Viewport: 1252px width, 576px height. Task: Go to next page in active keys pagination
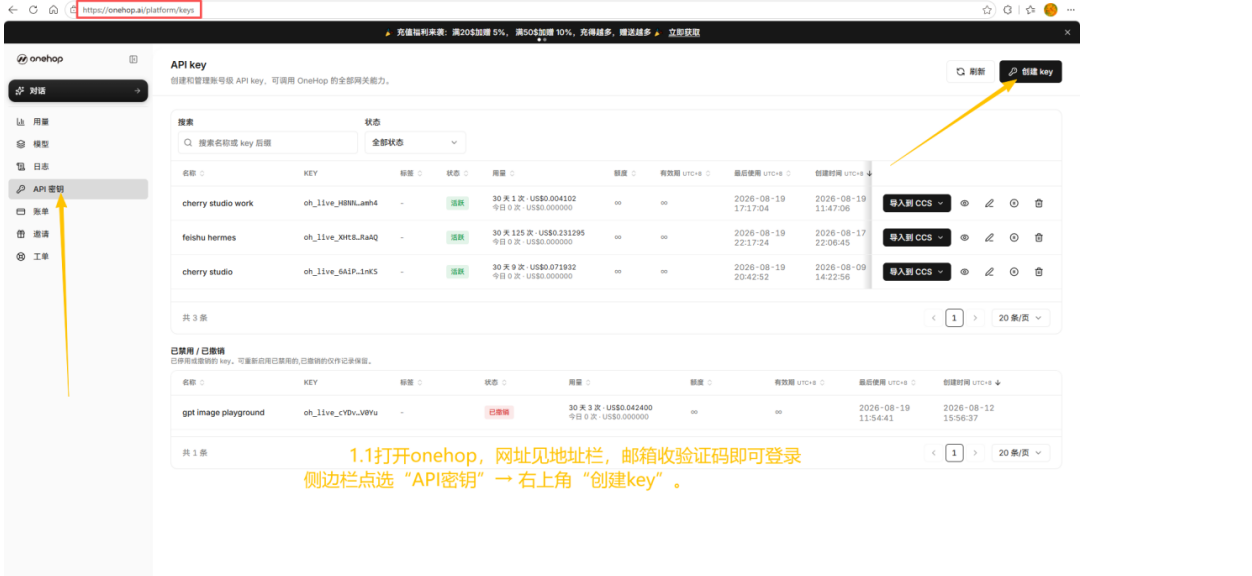coord(975,318)
